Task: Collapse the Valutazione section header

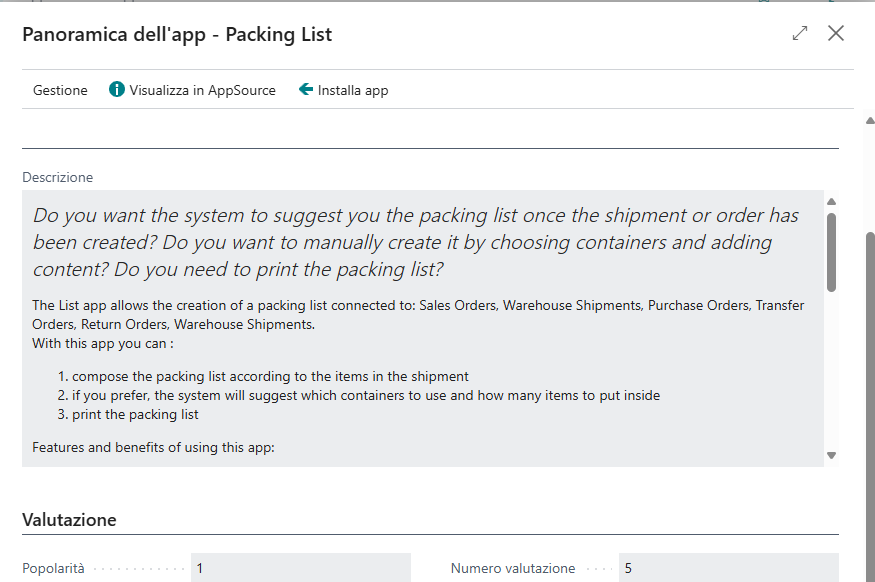Action: click(x=69, y=520)
